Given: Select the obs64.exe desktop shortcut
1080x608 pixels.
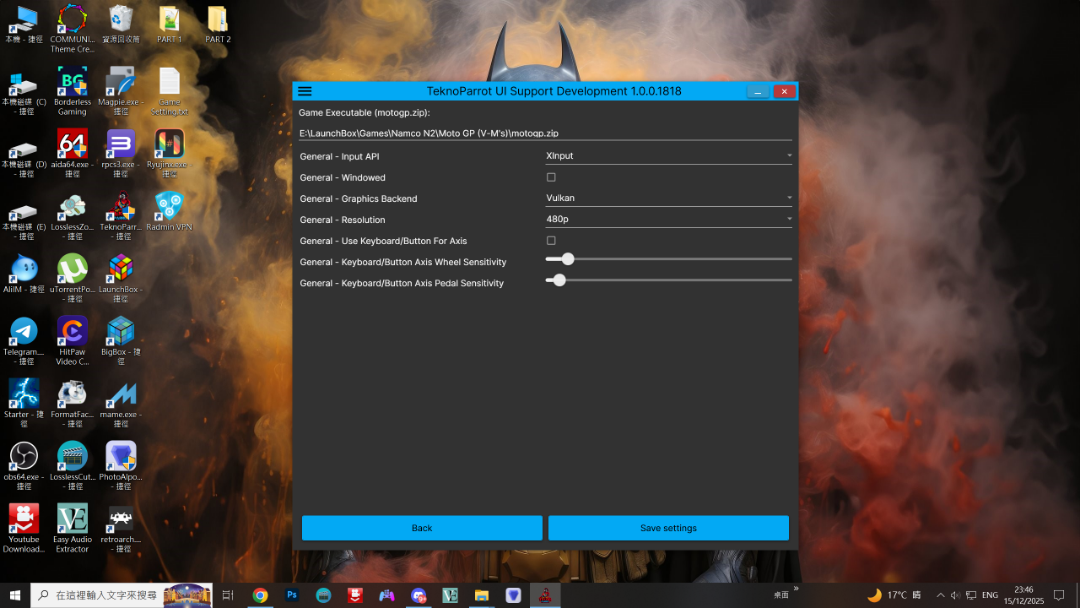Looking at the screenshot, I should tap(23, 456).
